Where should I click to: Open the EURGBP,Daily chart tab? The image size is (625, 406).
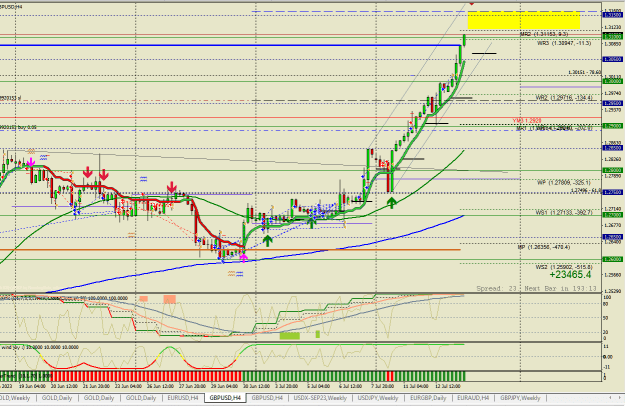428,398
